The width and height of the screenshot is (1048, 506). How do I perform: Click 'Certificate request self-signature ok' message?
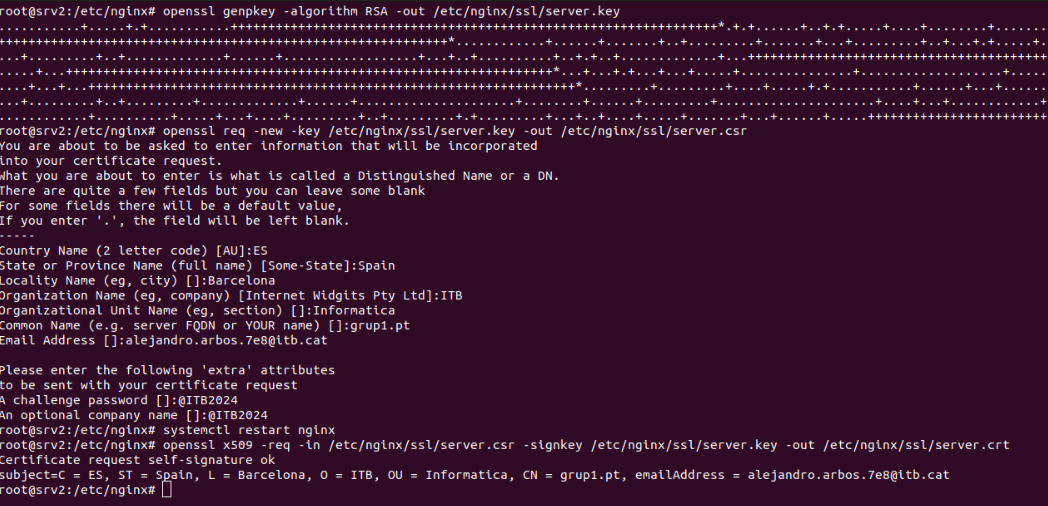point(140,460)
